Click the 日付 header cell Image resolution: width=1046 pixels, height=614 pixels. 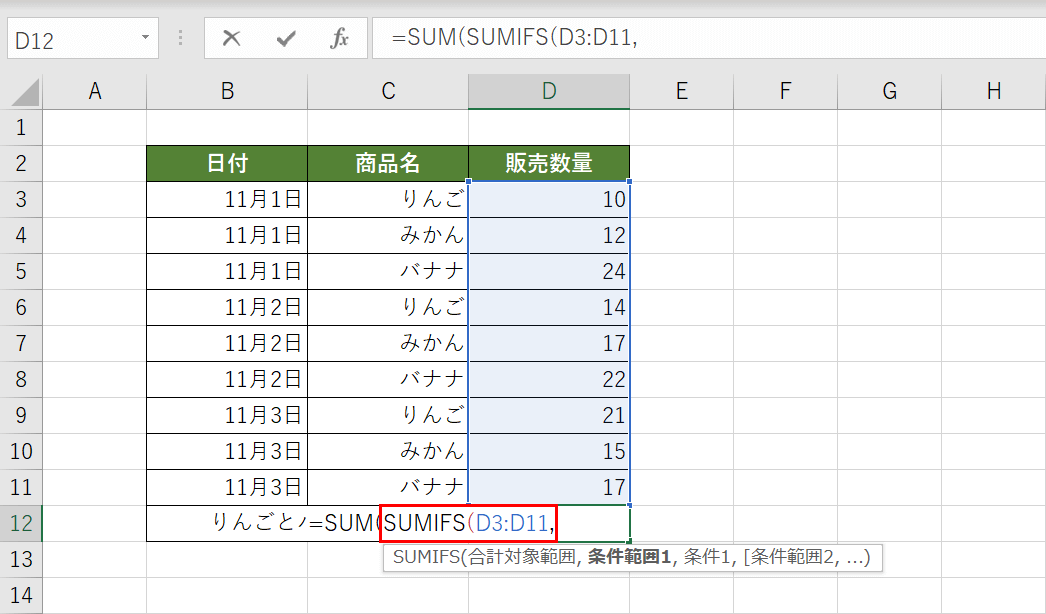coord(227,163)
